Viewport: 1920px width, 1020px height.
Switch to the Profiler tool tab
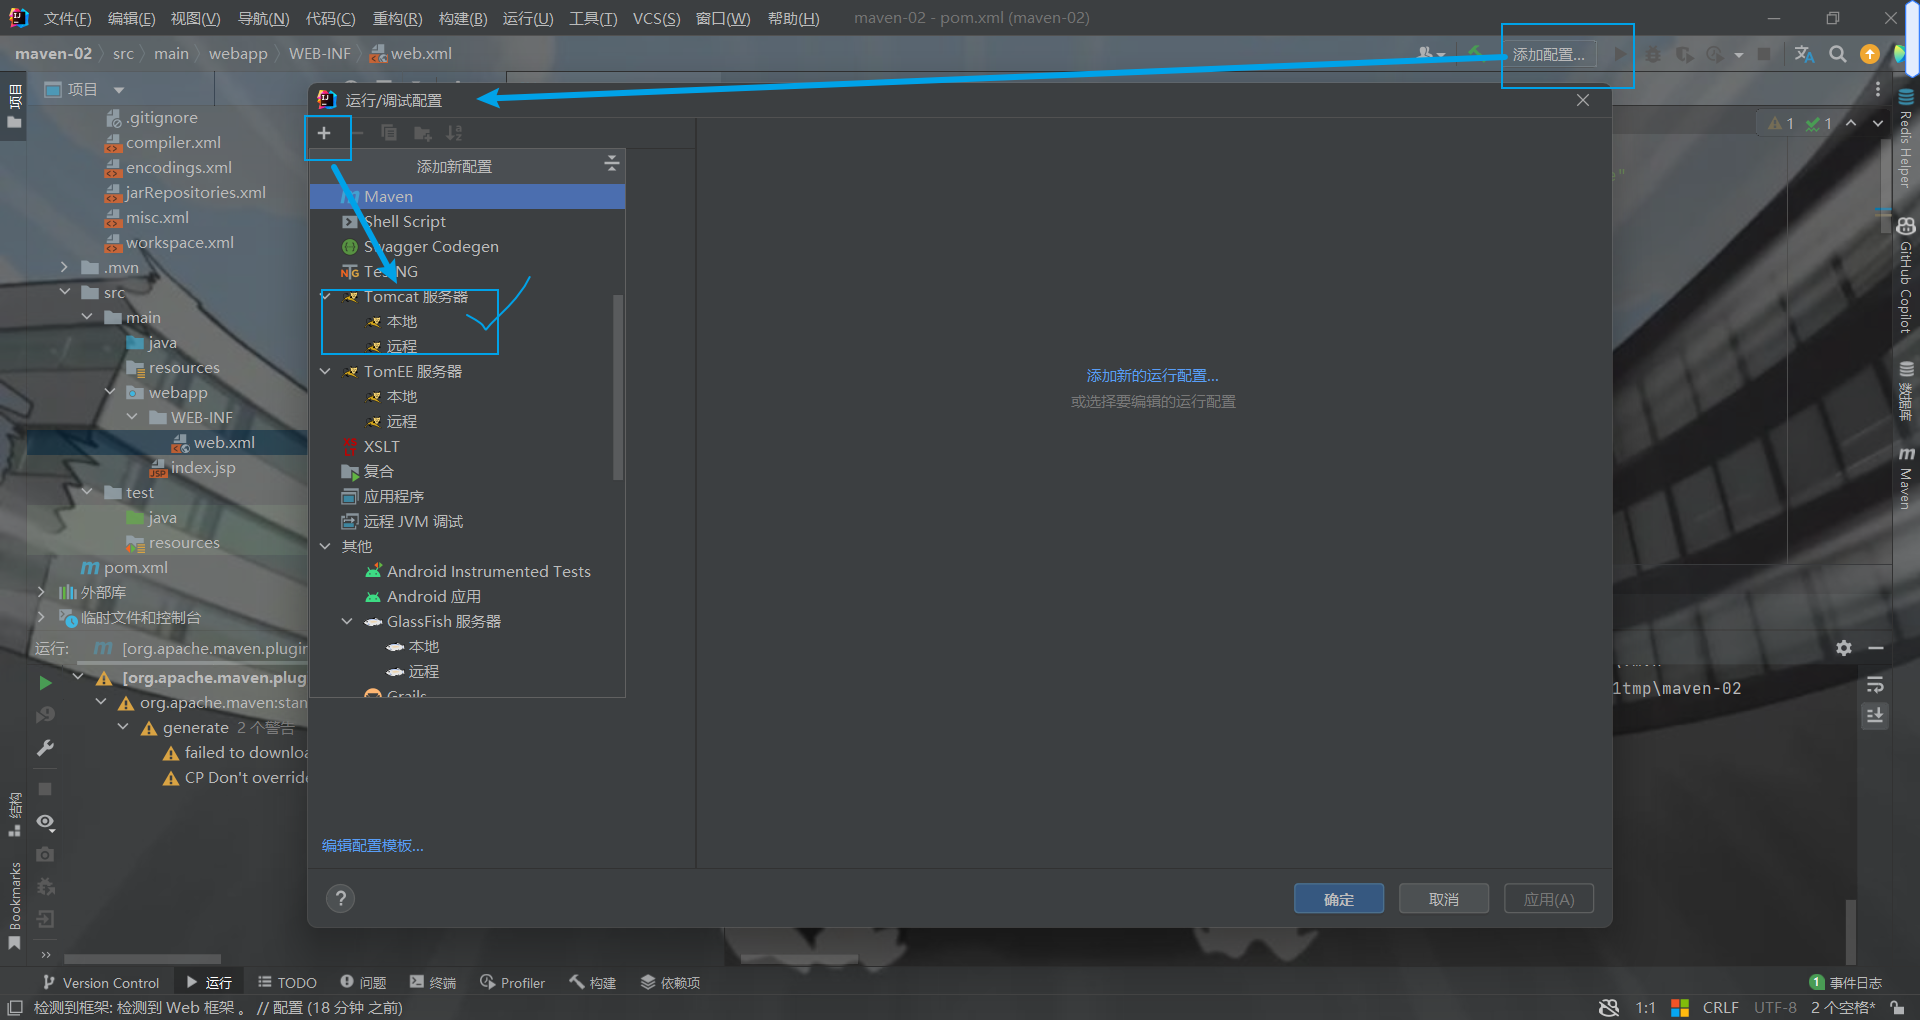click(x=512, y=983)
